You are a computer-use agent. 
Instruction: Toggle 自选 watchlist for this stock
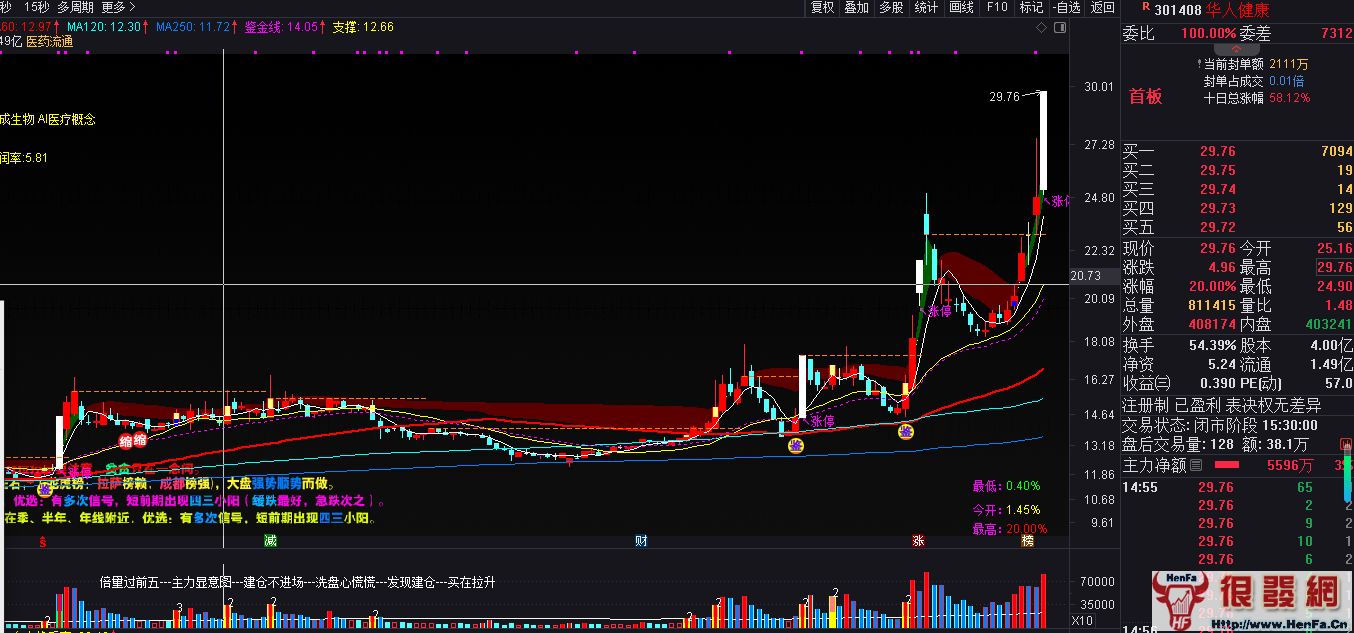[1067, 7]
